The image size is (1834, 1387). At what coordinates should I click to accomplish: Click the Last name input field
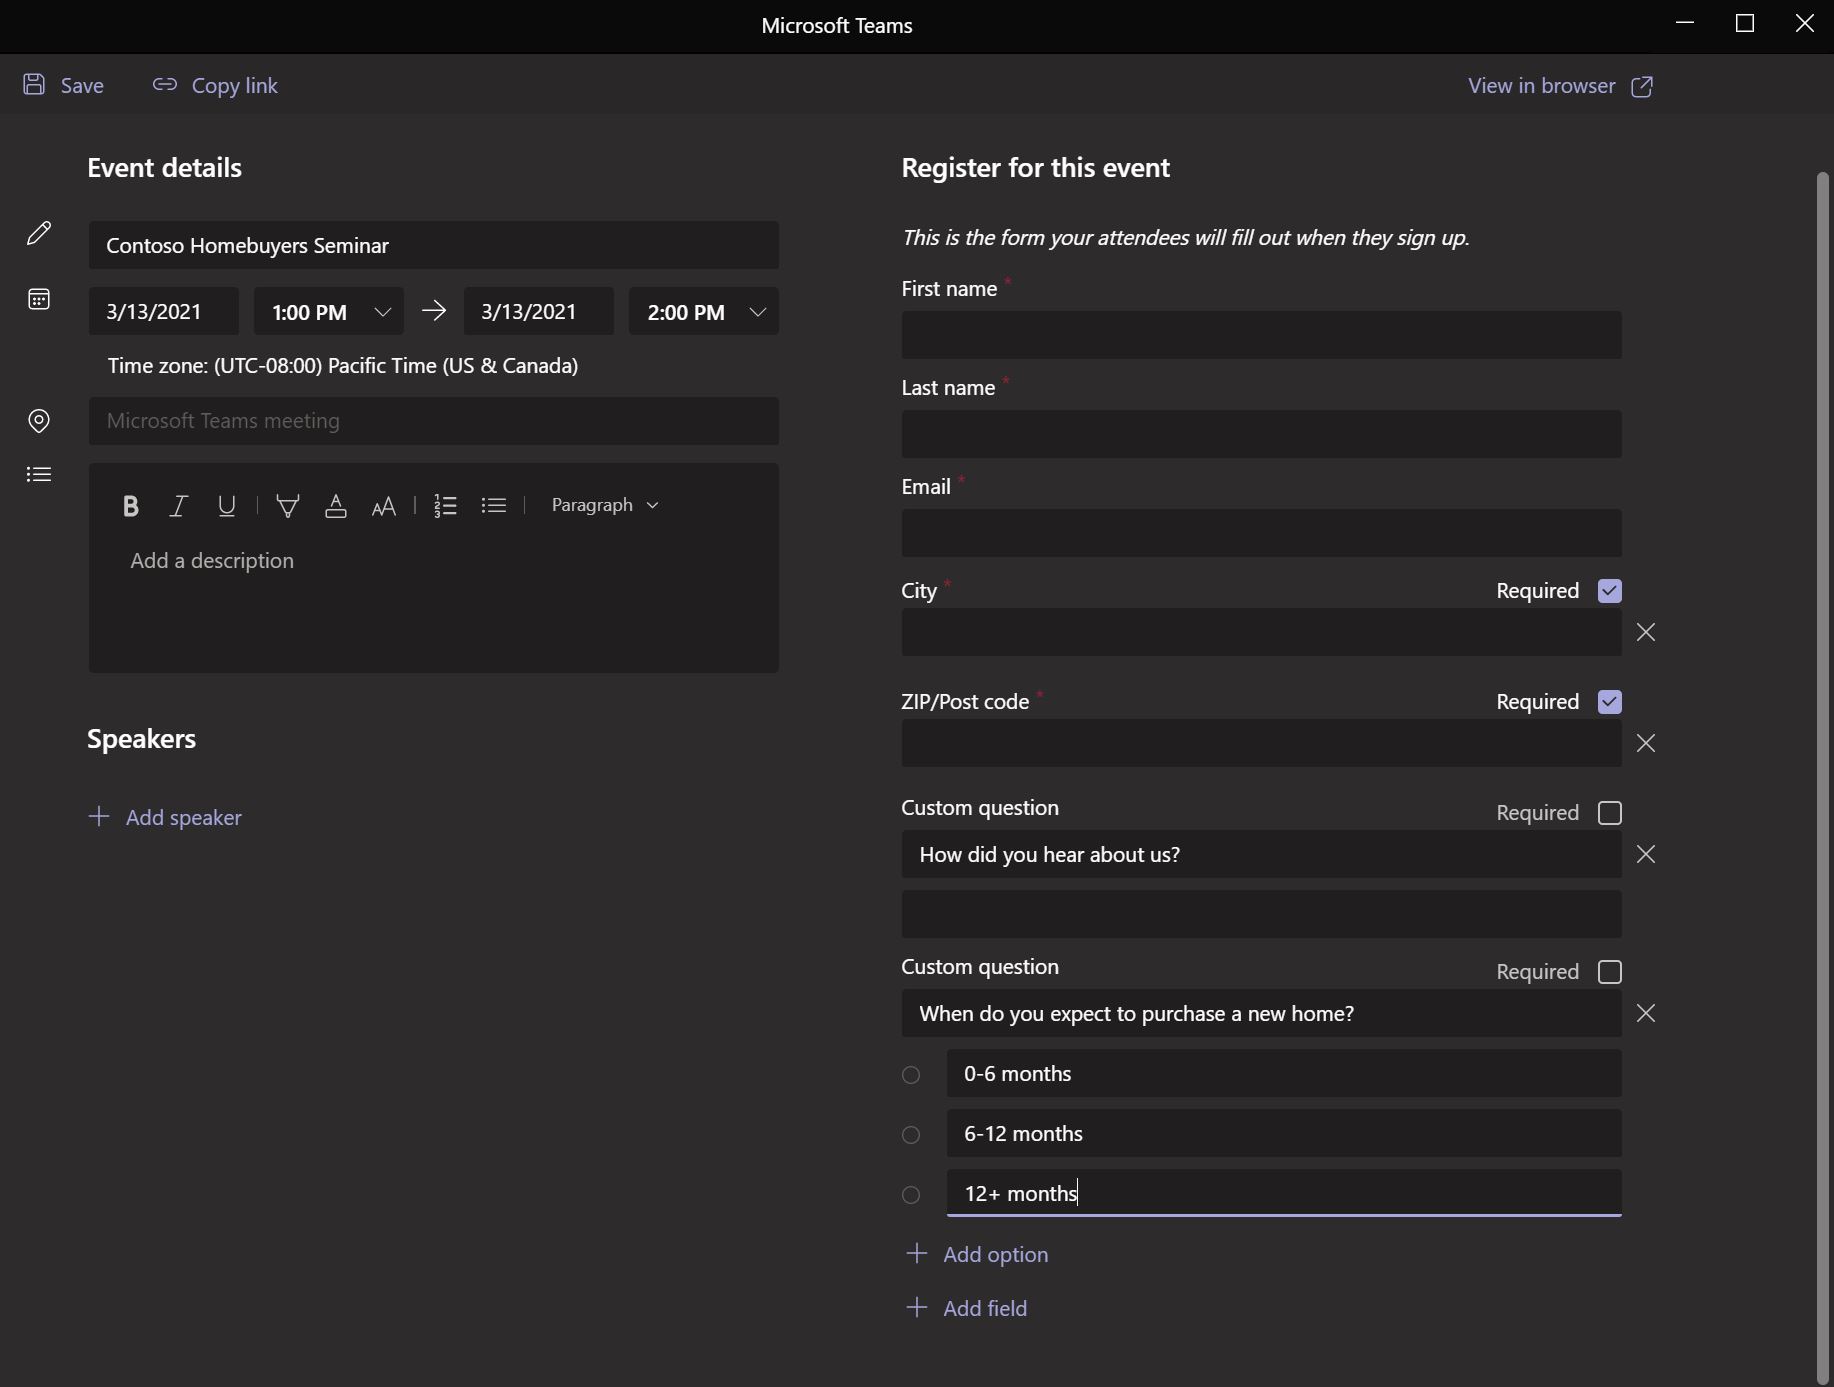click(1261, 434)
